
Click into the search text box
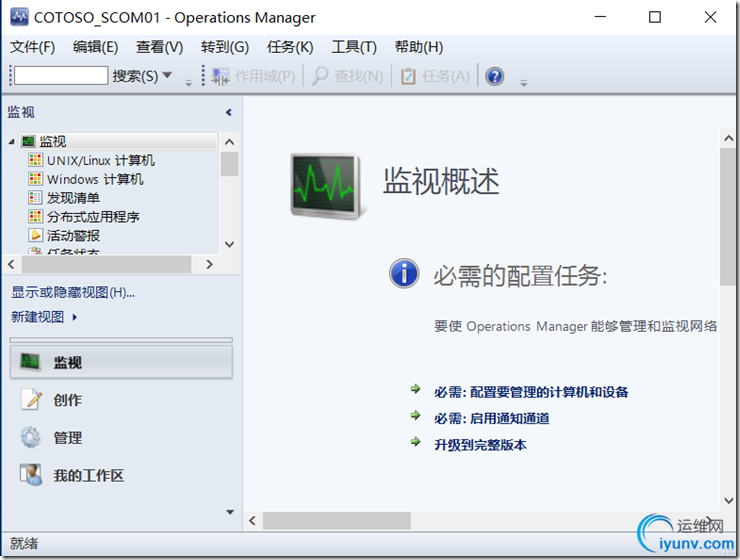point(61,75)
